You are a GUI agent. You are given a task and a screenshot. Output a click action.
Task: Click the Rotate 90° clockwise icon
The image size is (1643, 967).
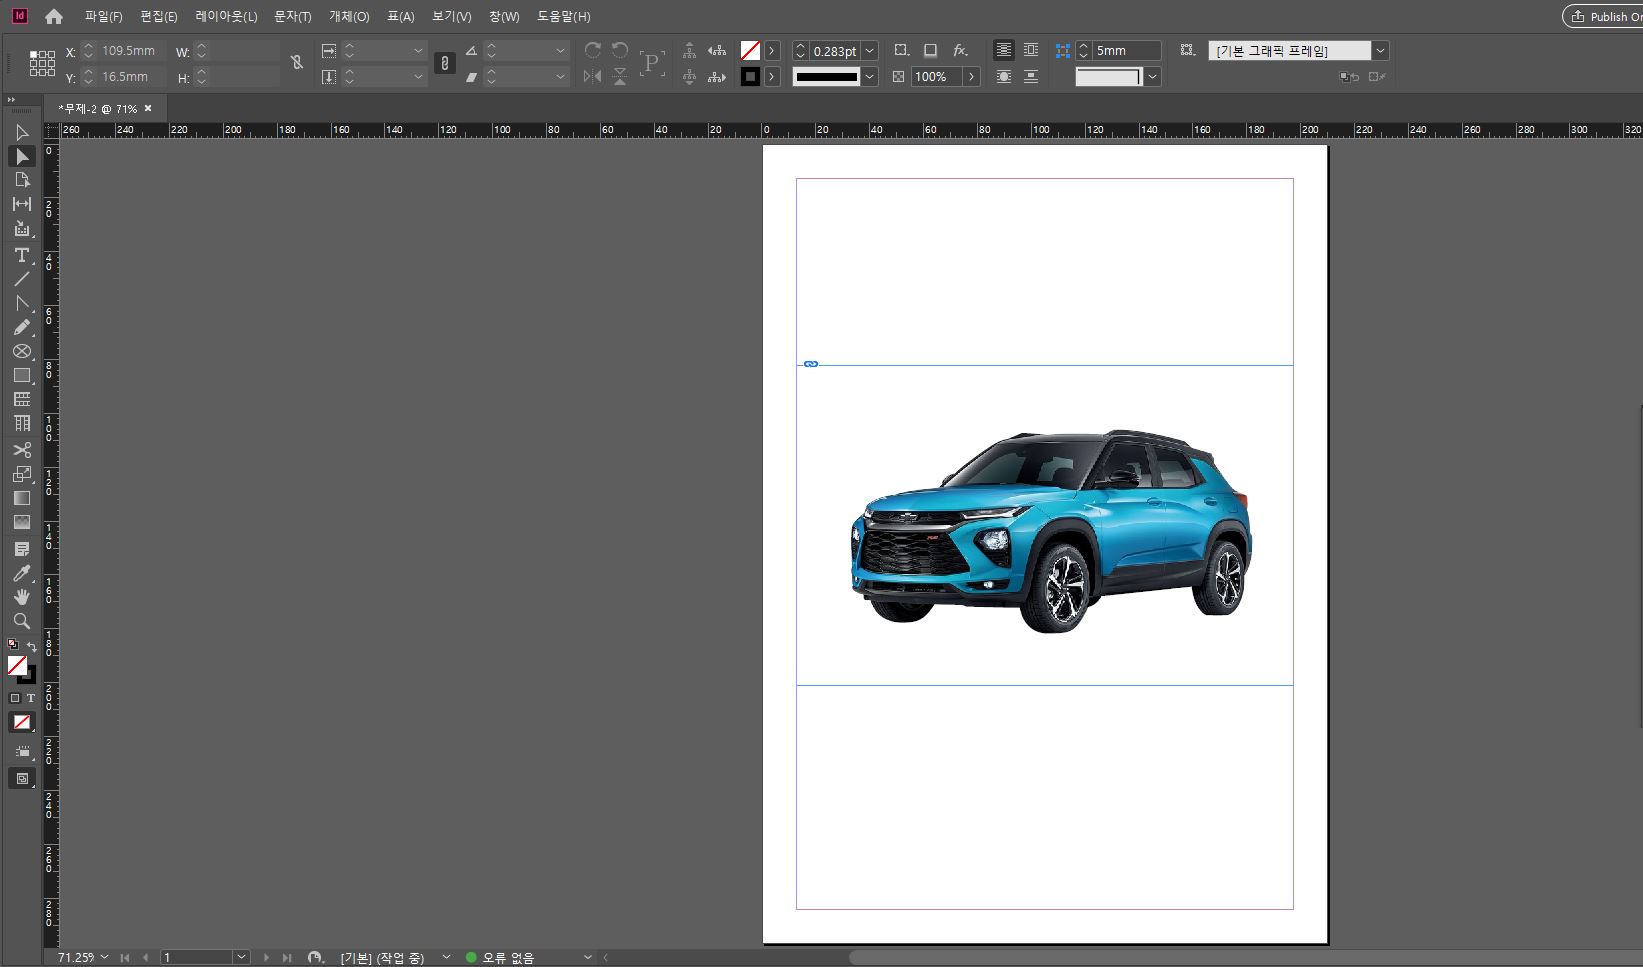(x=593, y=50)
